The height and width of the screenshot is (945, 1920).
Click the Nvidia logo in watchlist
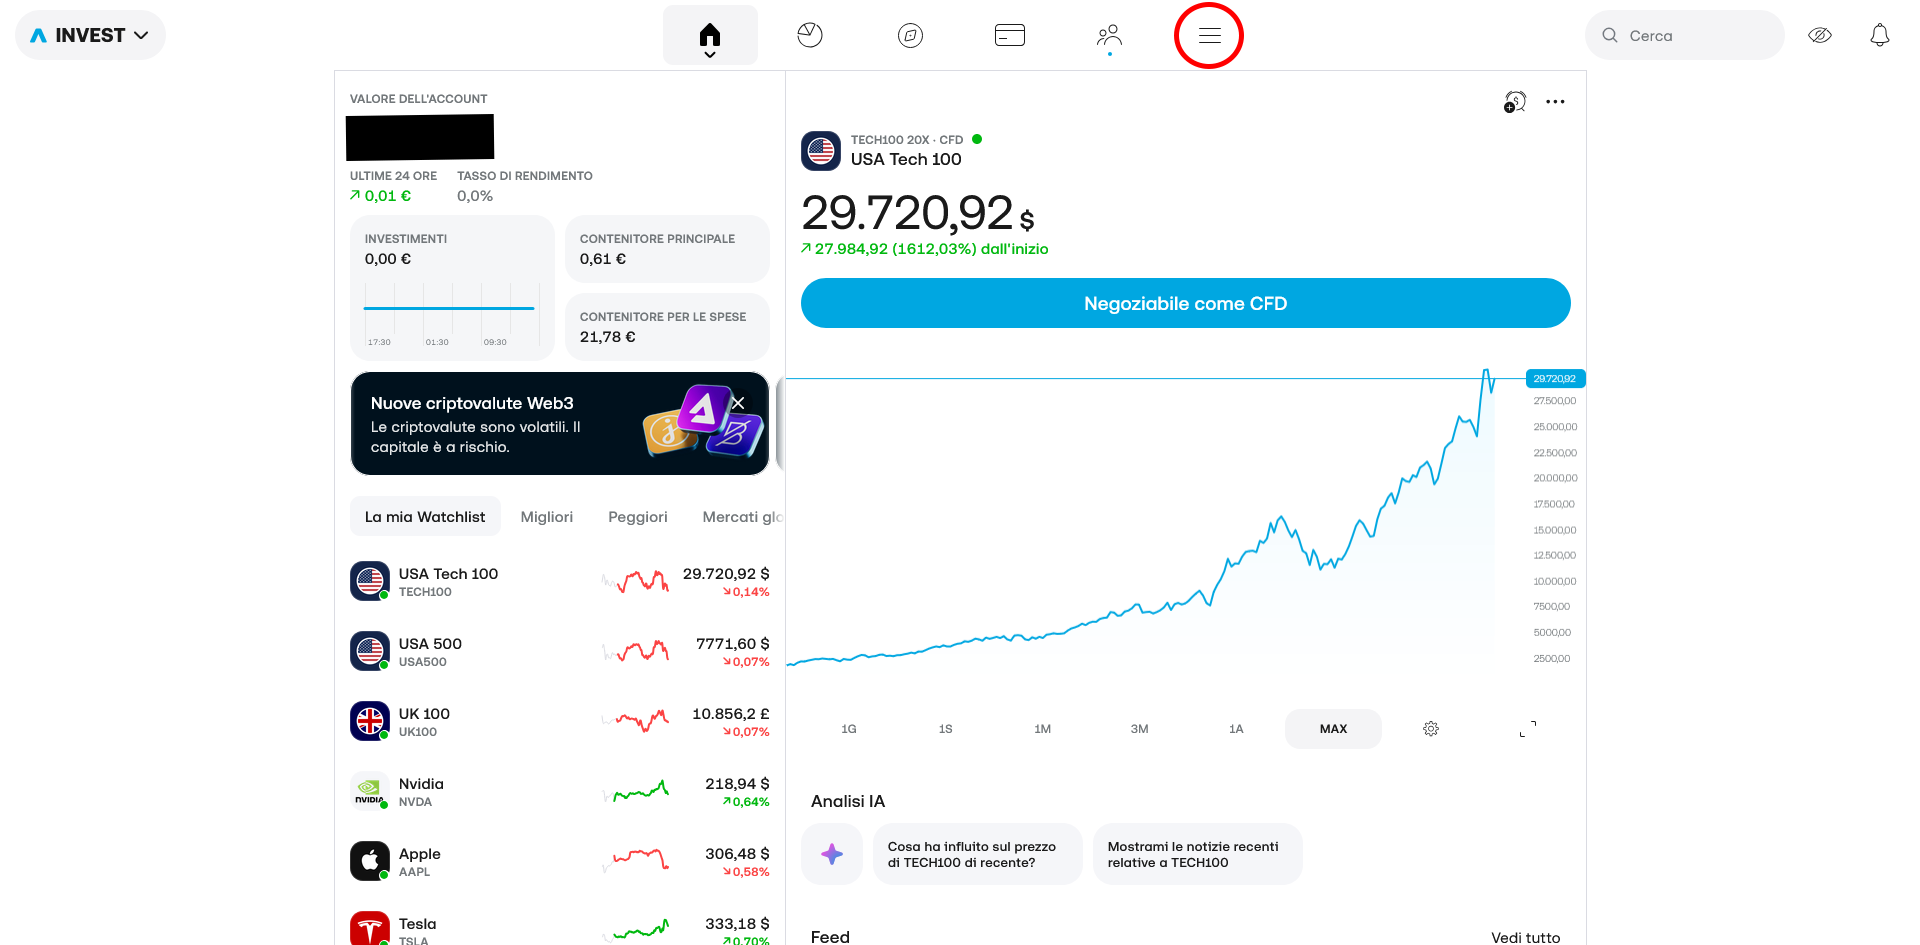click(x=370, y=790)
